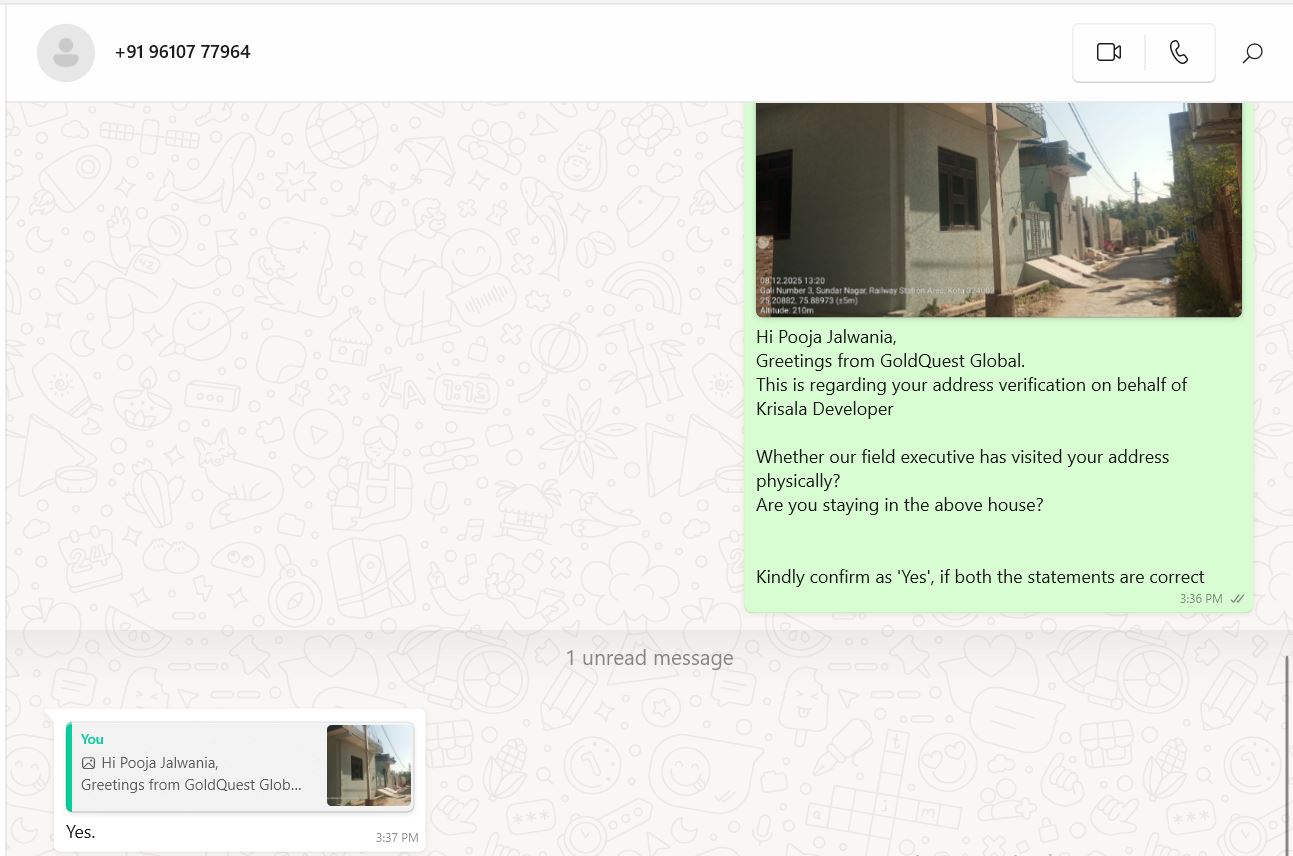1293x856 pixels.
Task: Click the "Kindly confirm as 'Yes'" line
Action: pyautogui.click(x=979, y=577)
